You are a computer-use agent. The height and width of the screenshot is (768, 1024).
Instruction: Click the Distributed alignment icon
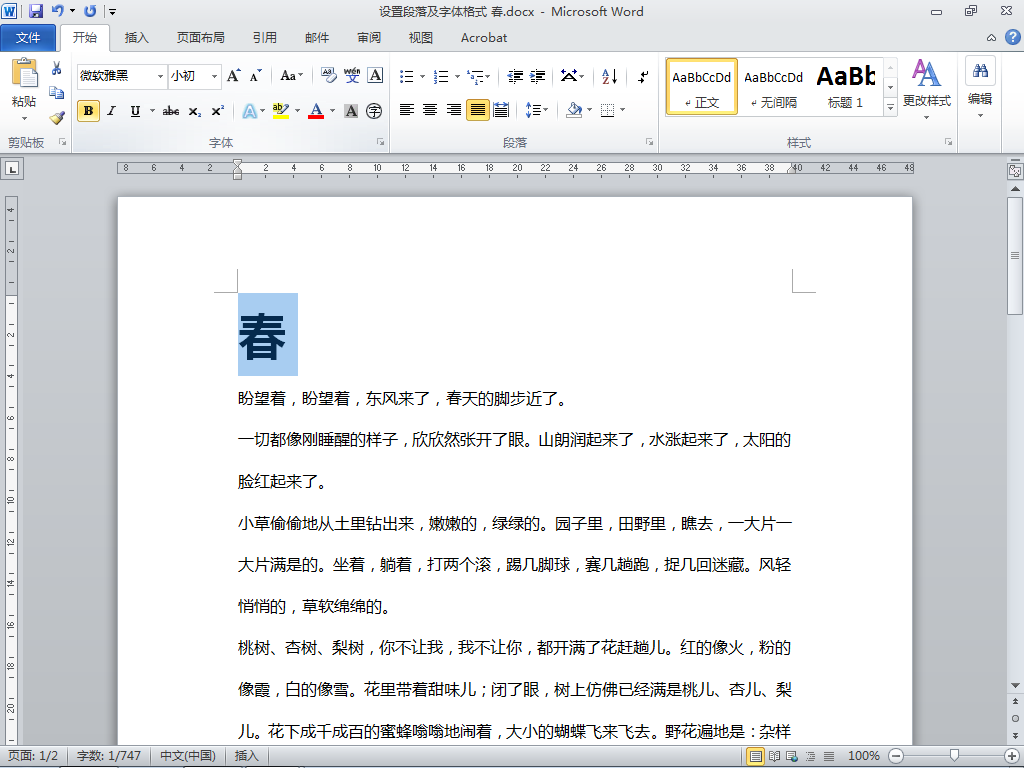click(501, 110)
